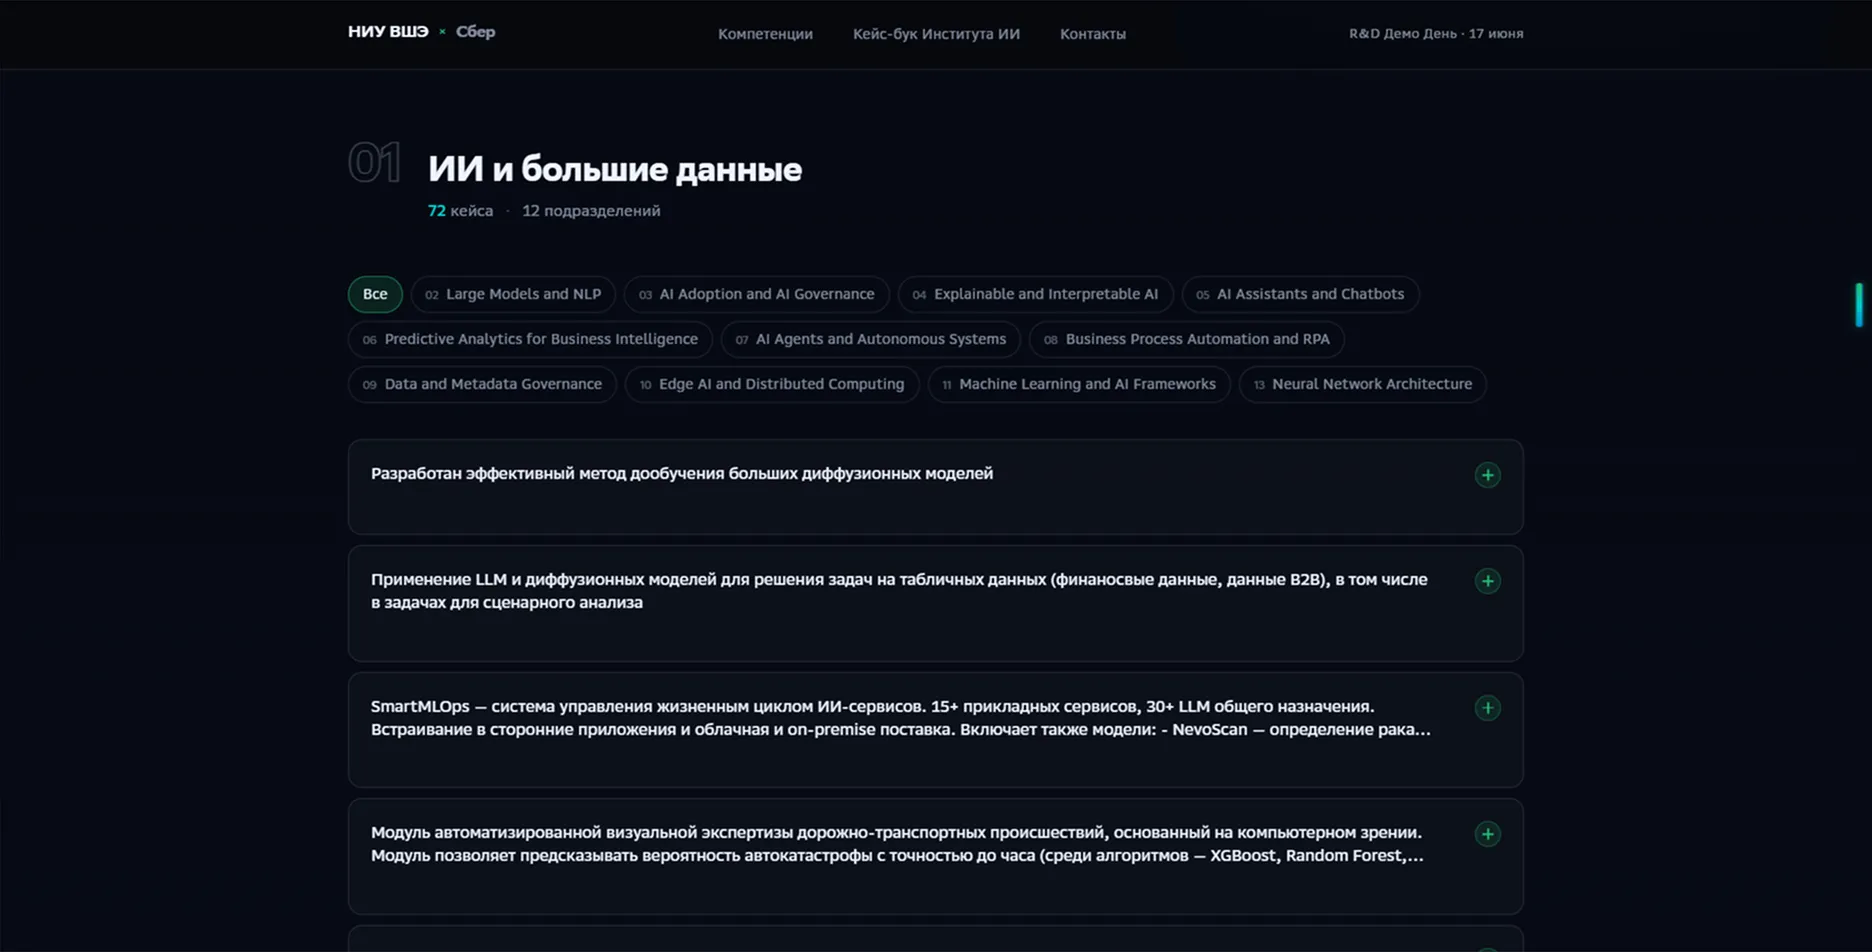Filter by Explainable and Interpretable AI
This screenshot has height=952, width=1872.
tap(1035, 294)
